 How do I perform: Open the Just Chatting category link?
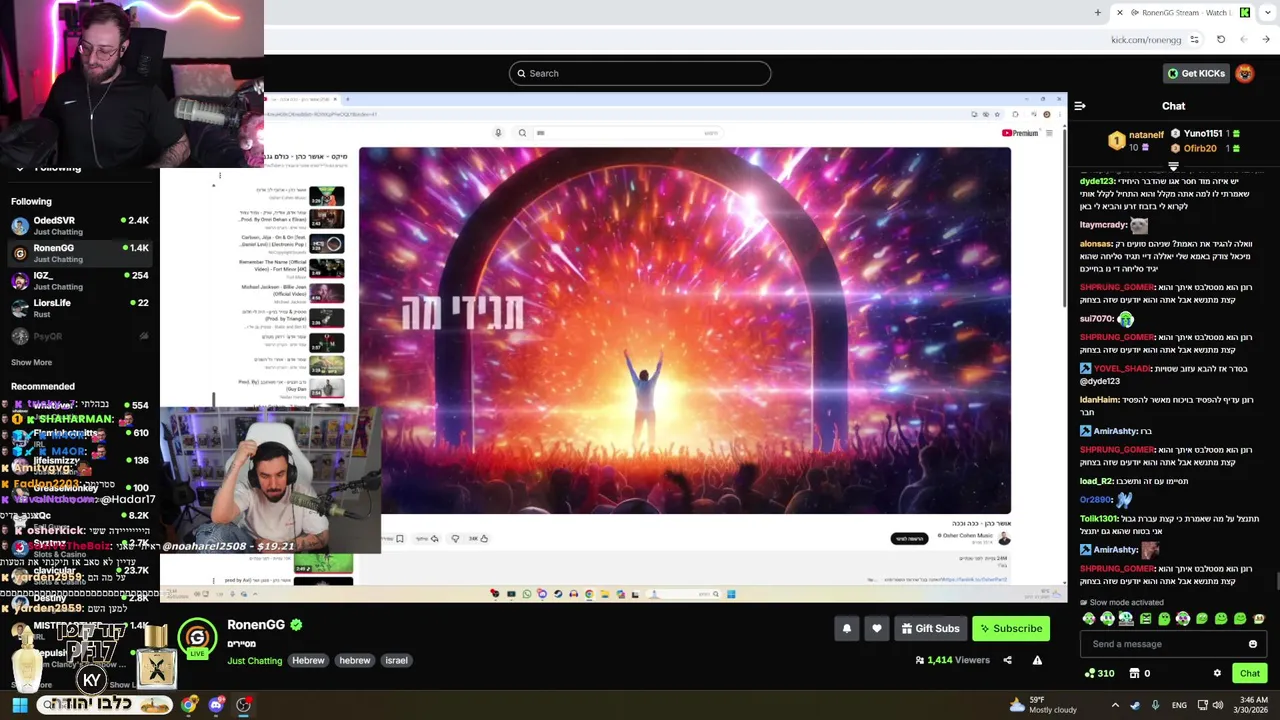pyautogui.click(x=254, y=661)
